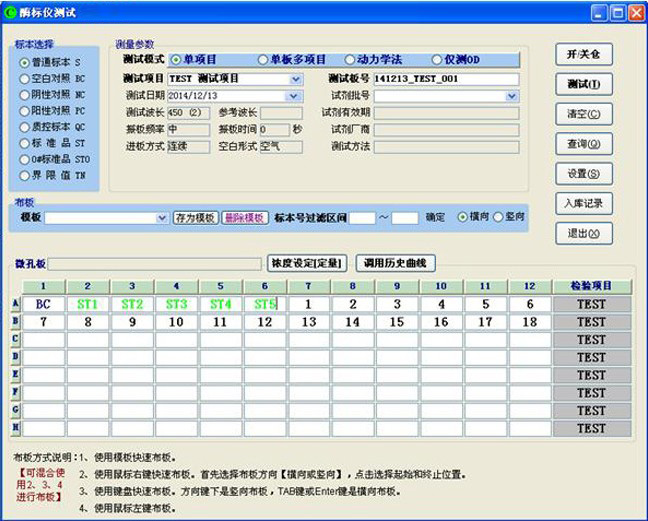Click the green app icon in title bar
The height and width of the screenshot is (521, 648).
point(12,12)
